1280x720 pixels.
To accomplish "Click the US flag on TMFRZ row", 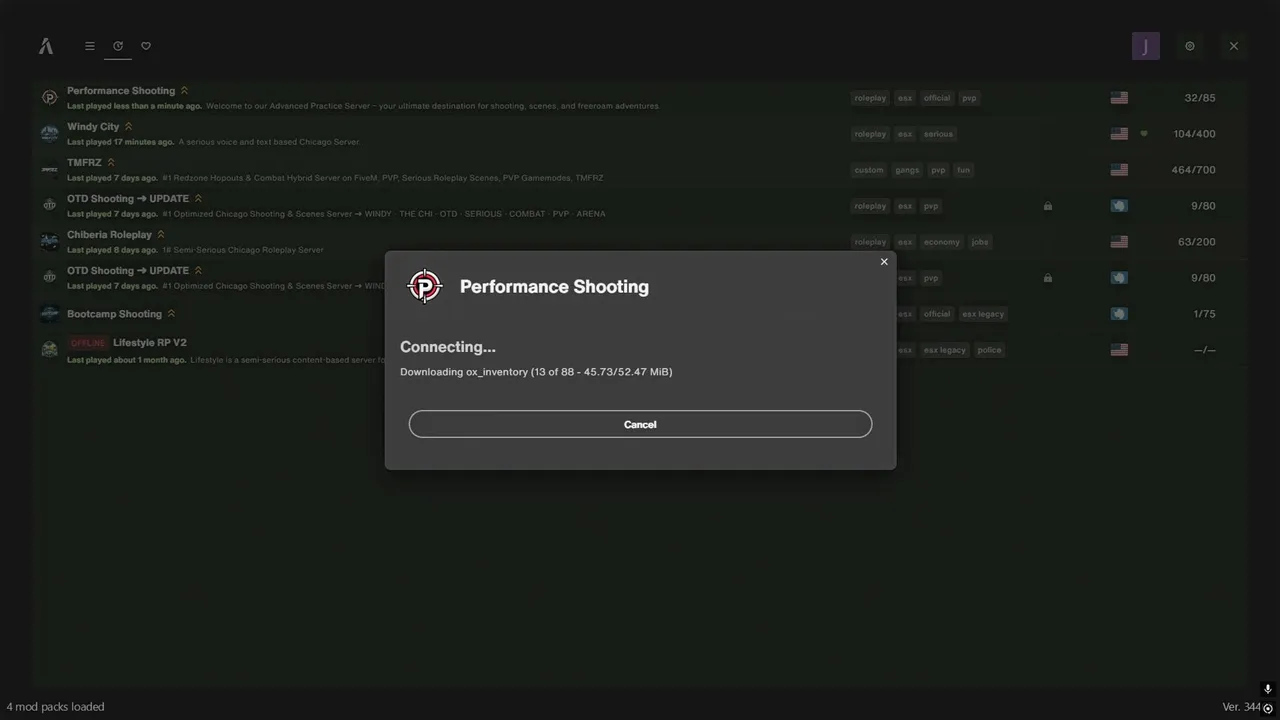I will click(x=1119, y=170).
